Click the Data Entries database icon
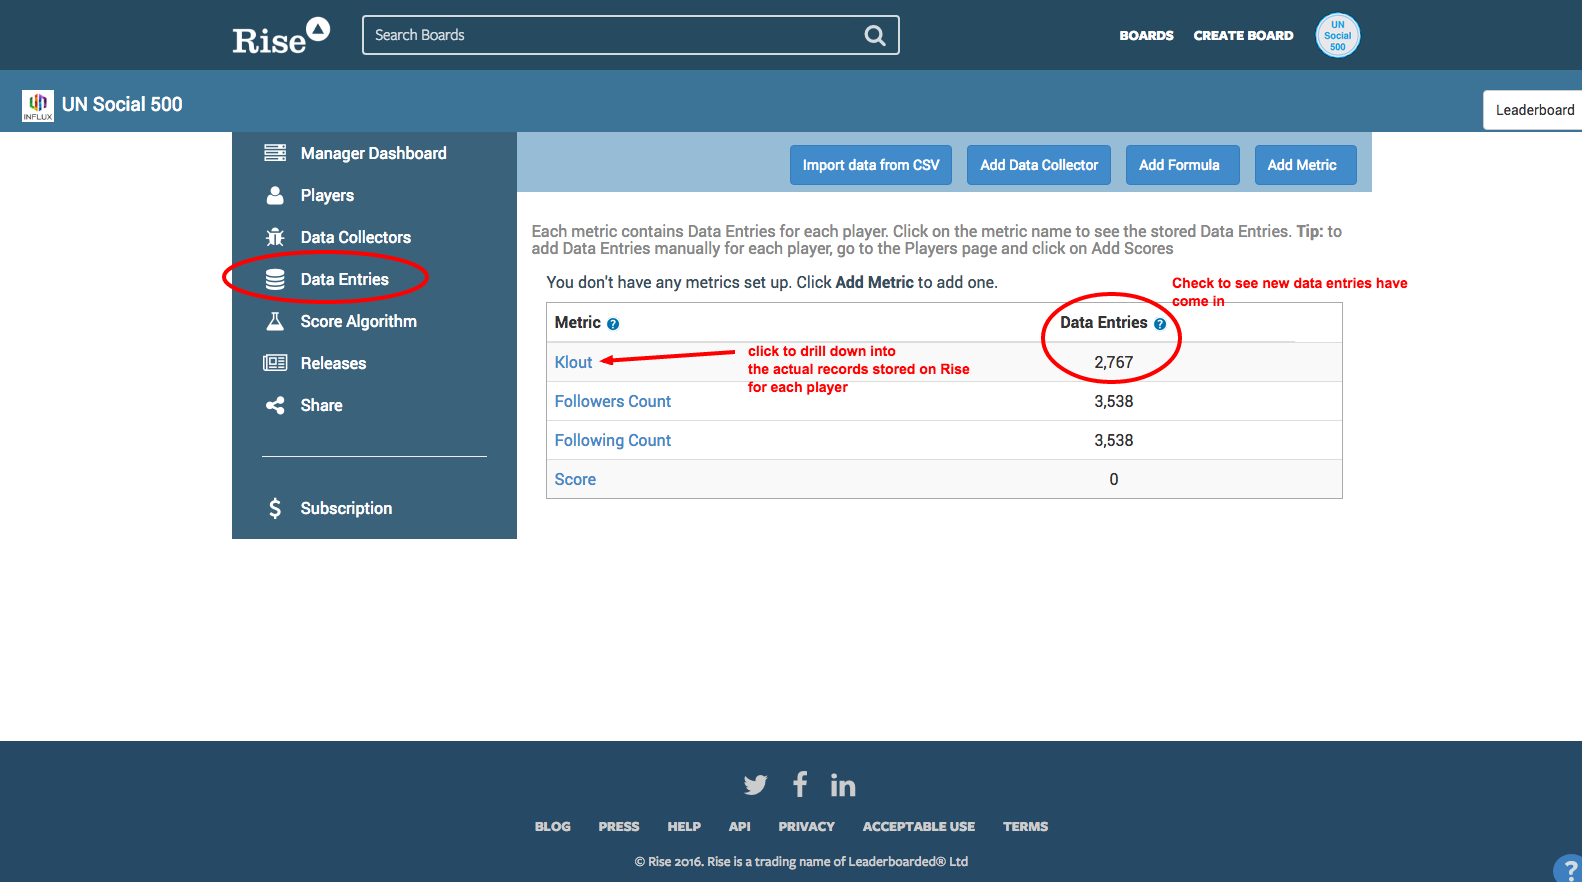Viewport: 1582px width, 882px height. tap(275, 279)
